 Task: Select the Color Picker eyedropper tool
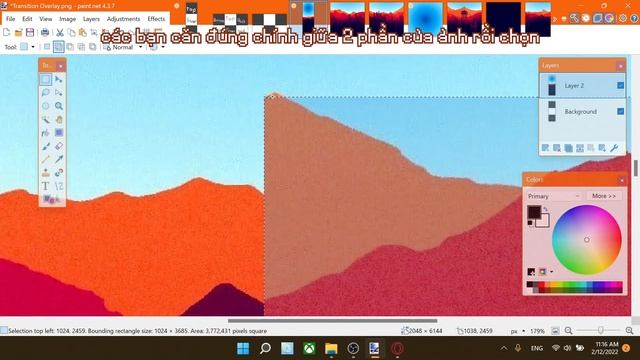[x=59, y=159]
